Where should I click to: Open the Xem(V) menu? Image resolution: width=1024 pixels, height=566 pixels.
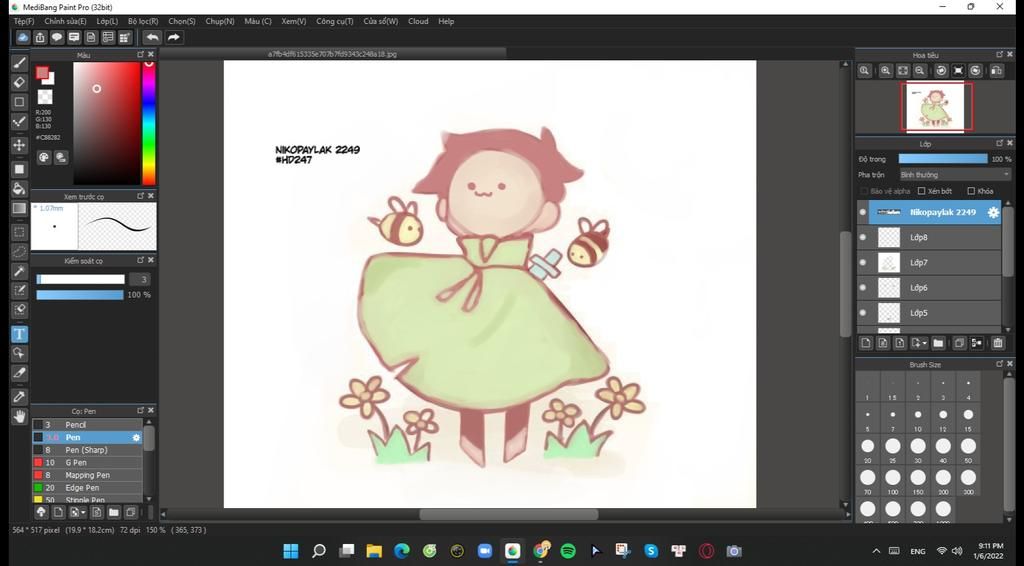click(x=293, y=21)
